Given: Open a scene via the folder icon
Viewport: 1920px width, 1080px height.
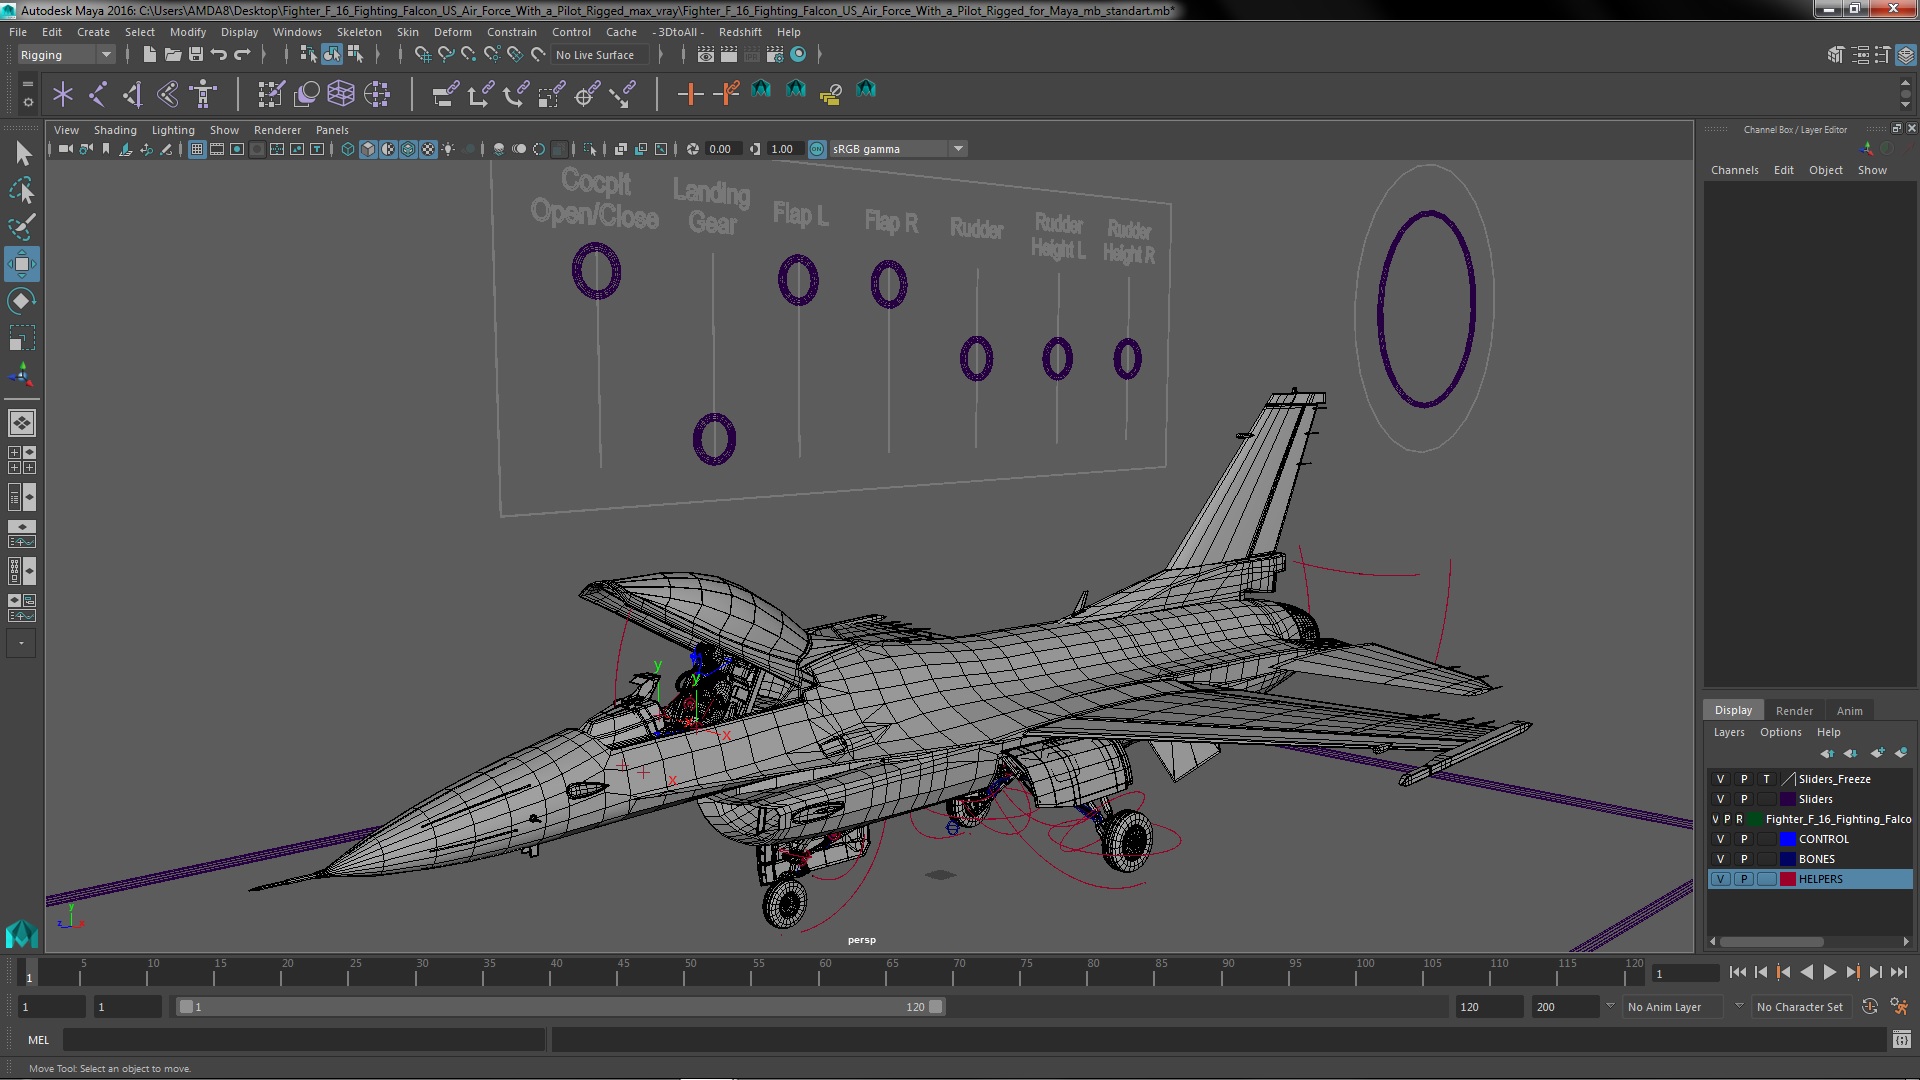Looking at the screenshot, I should [172, 55].
